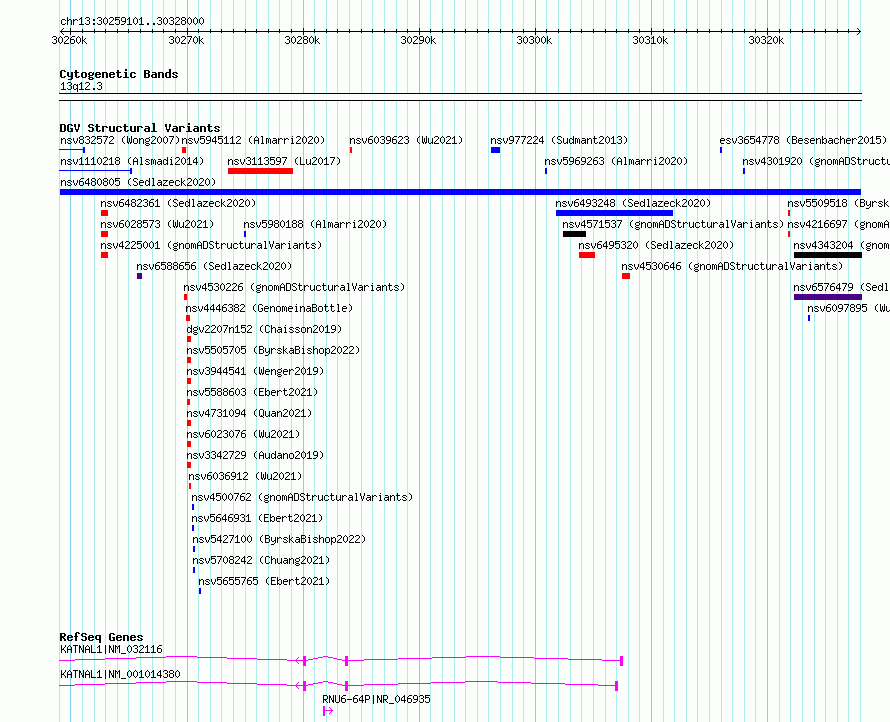
Task: Click KATNAL1|NM_001014380 gene label
Action: tap(120, 674)
